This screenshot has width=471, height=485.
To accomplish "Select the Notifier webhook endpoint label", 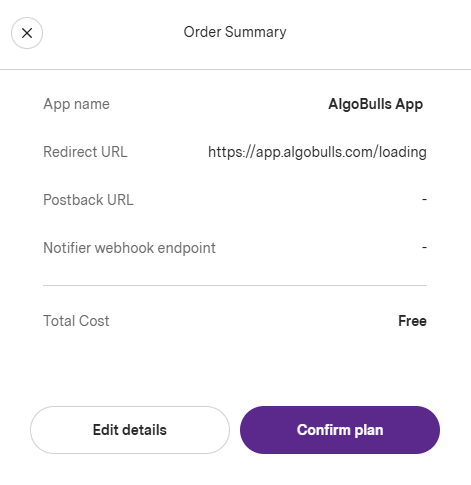I will tap(129, 248).
